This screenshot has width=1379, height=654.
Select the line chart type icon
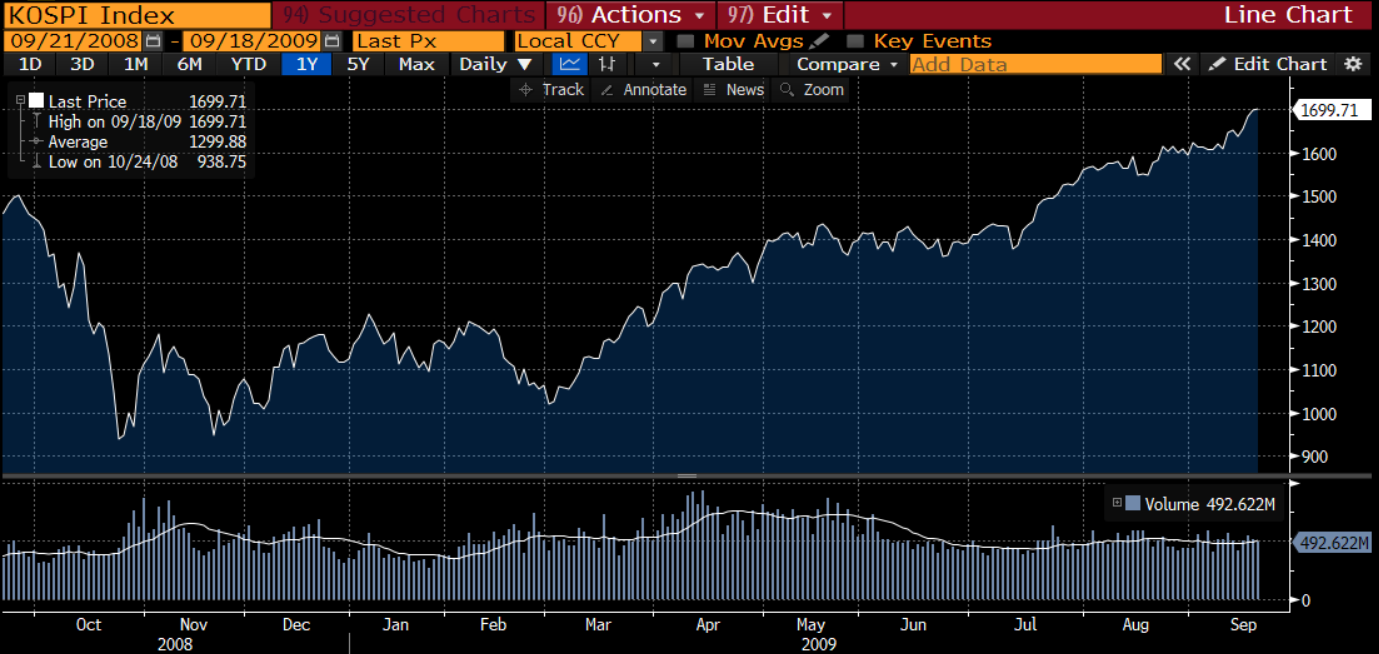(x=568, y=63)
